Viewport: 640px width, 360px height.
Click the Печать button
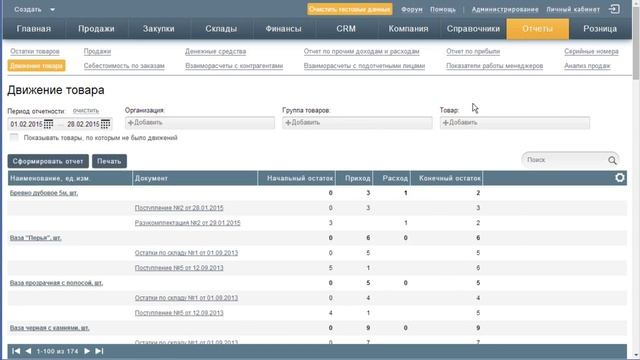[x=109, y=161]
